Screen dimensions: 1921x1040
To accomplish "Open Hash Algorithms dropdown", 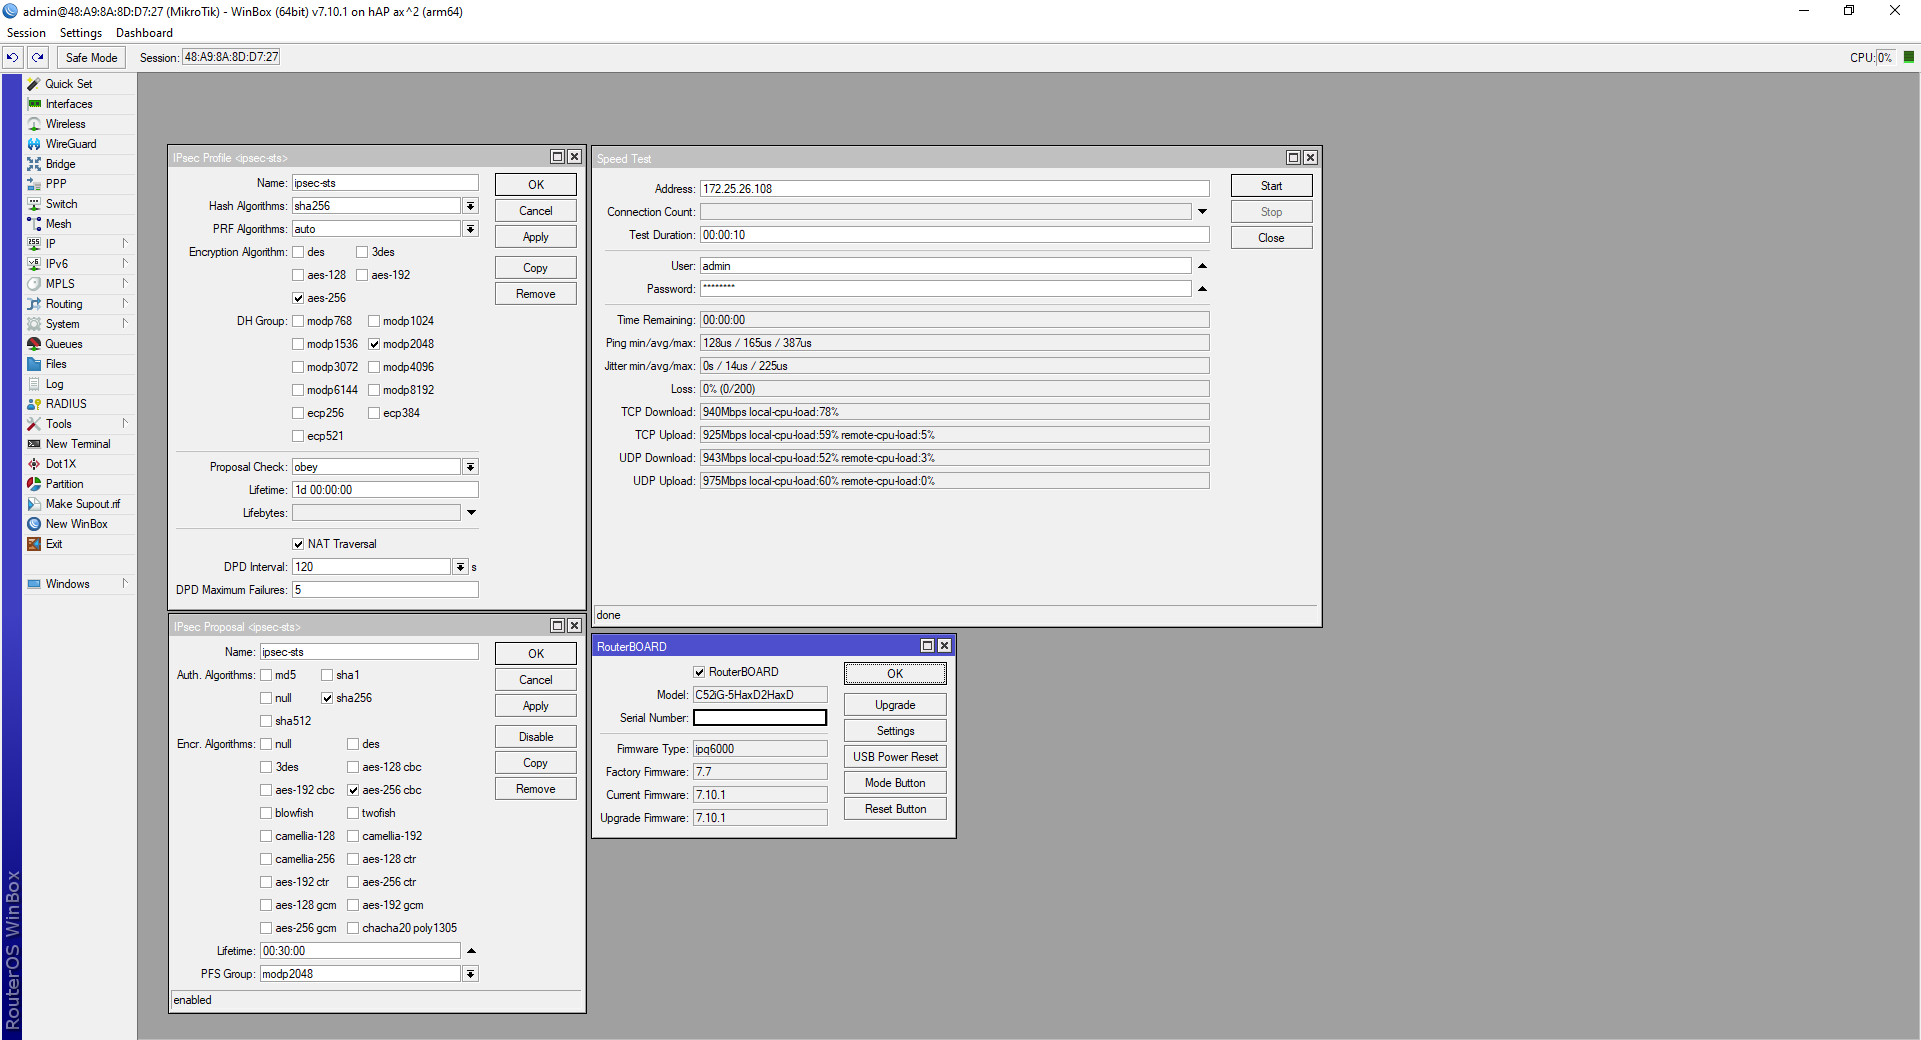I will [x=470, y=206].
